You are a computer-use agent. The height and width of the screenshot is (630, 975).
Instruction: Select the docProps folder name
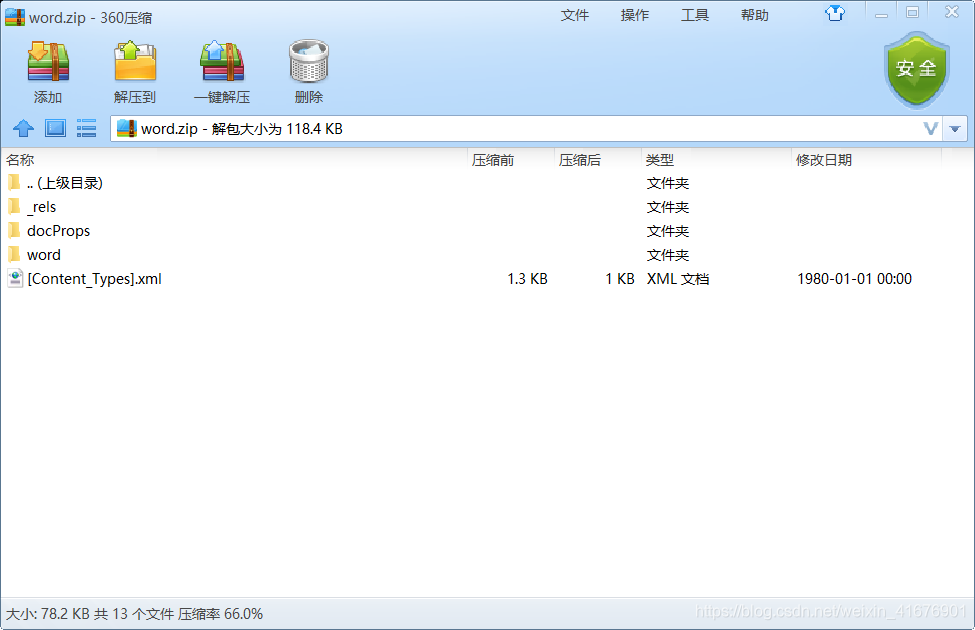58,231
